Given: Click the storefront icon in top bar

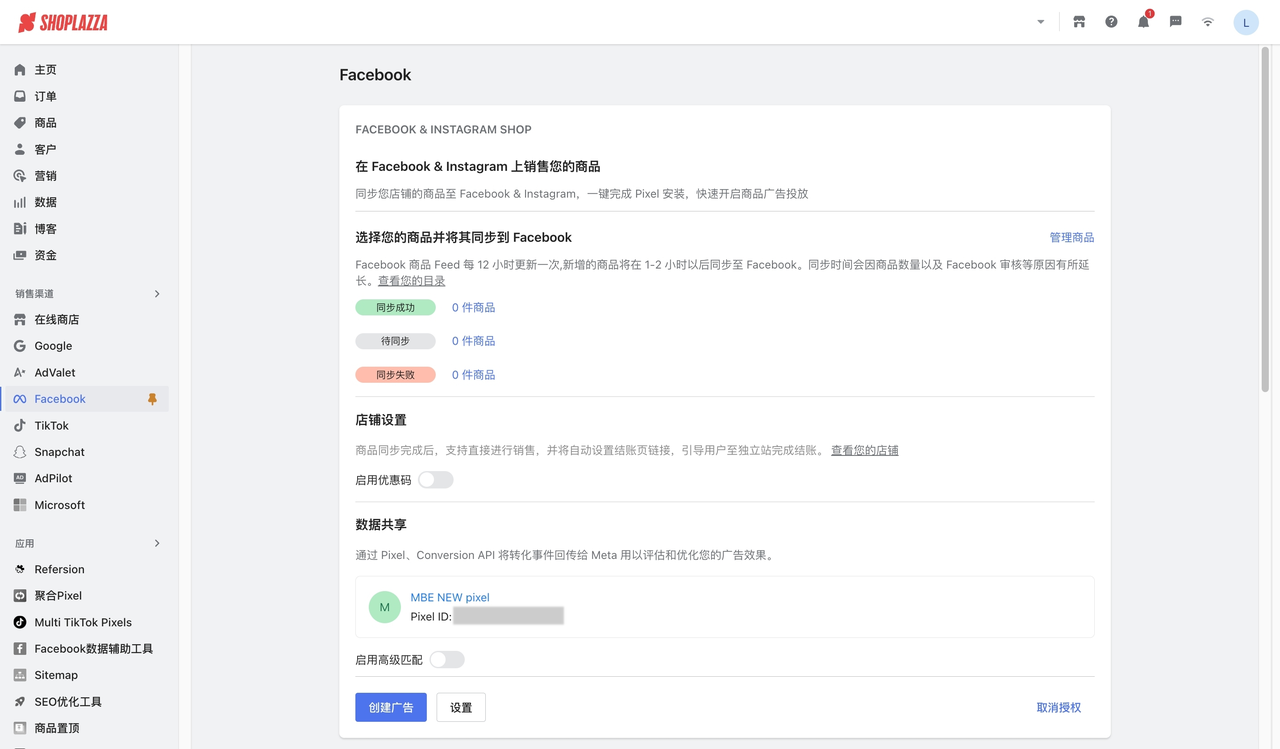Looking at the screenshot, I should [1079, 21].
